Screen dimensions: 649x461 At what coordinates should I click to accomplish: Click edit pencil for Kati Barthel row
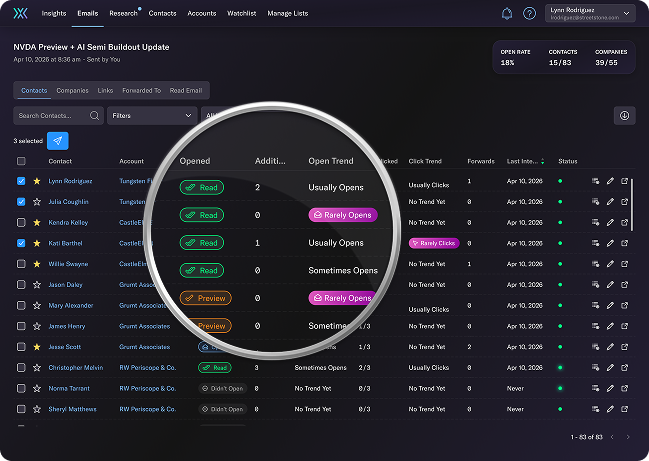pyautogui.click(x=610, y=243)
